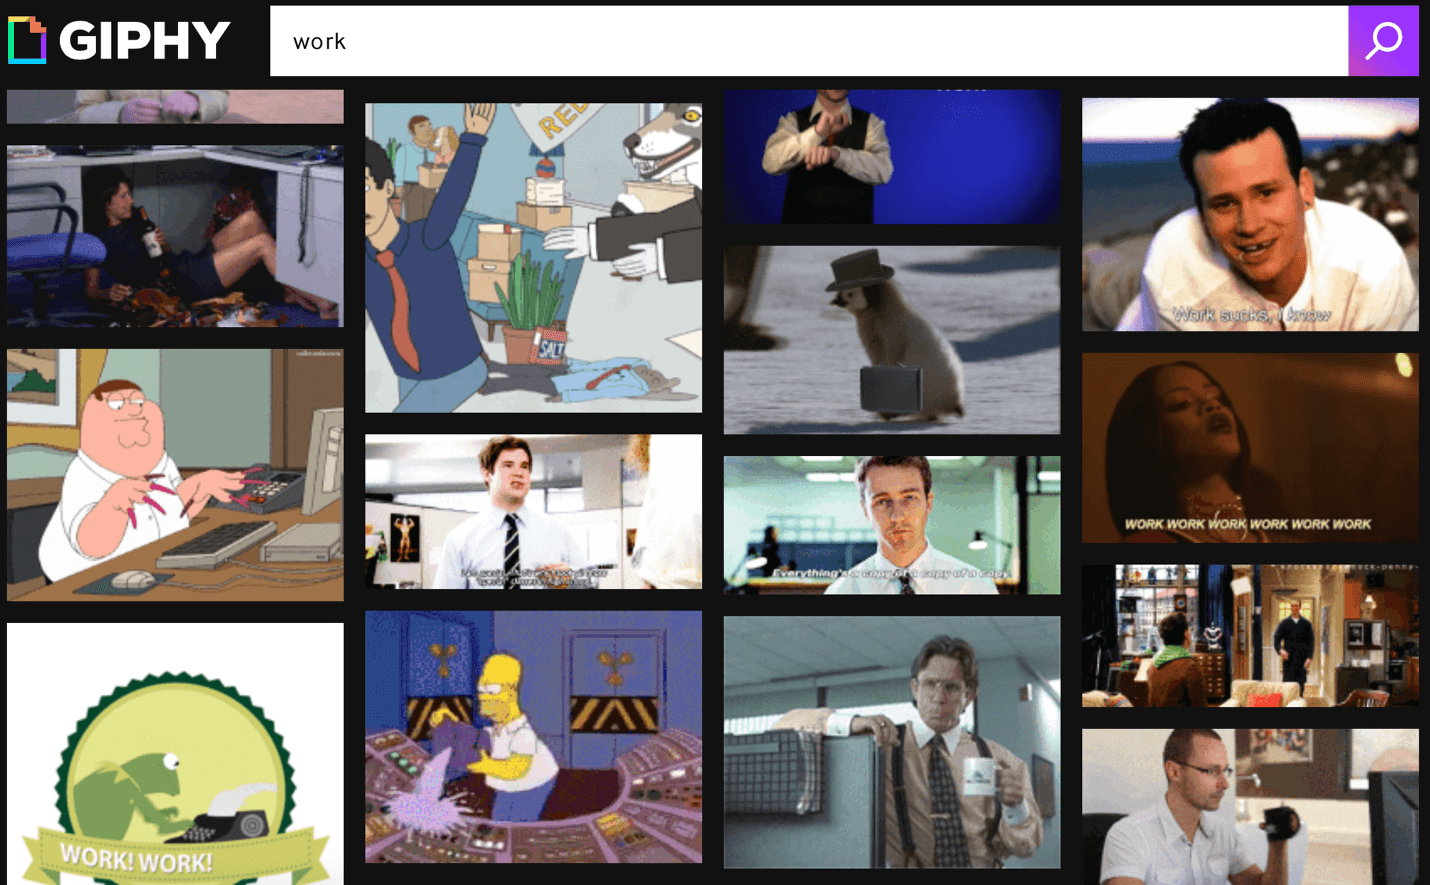Image resolution: width=1430 pixels, height=885 pixels.
Task: Open the cartoon wolf office boxes GIF
Action: 533,258
